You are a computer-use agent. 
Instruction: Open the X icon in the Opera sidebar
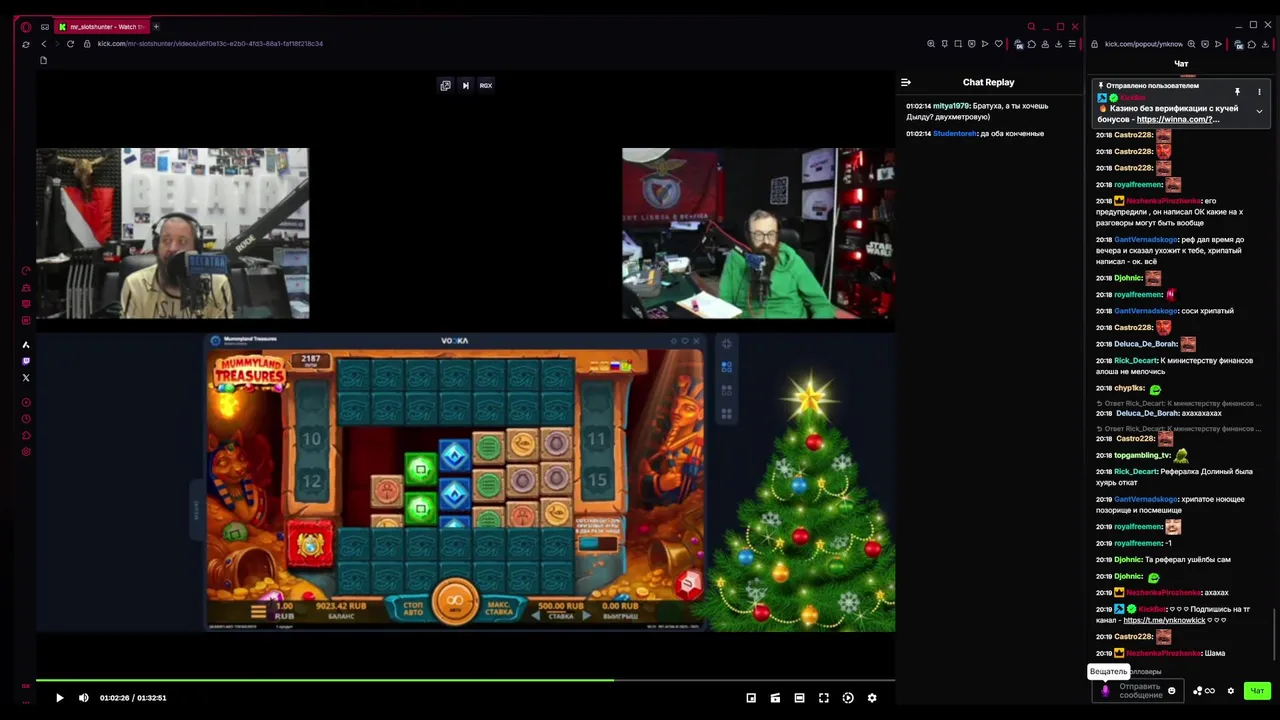click(x=26, y=378)
